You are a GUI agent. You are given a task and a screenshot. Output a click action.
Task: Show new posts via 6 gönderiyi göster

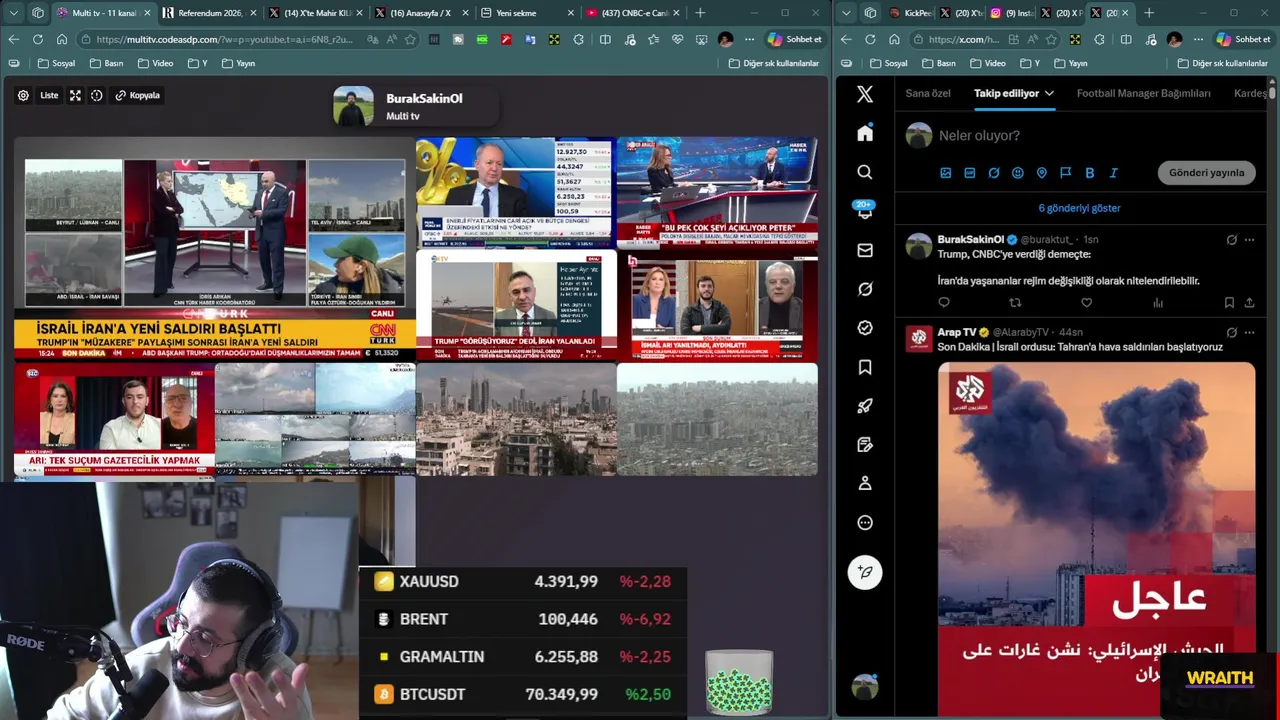(1079, 208)
